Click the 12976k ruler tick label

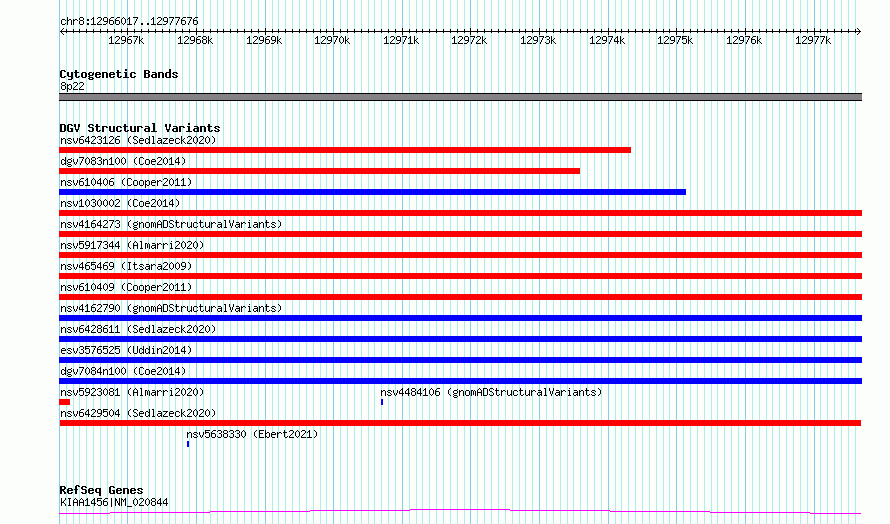coord(744,40)
